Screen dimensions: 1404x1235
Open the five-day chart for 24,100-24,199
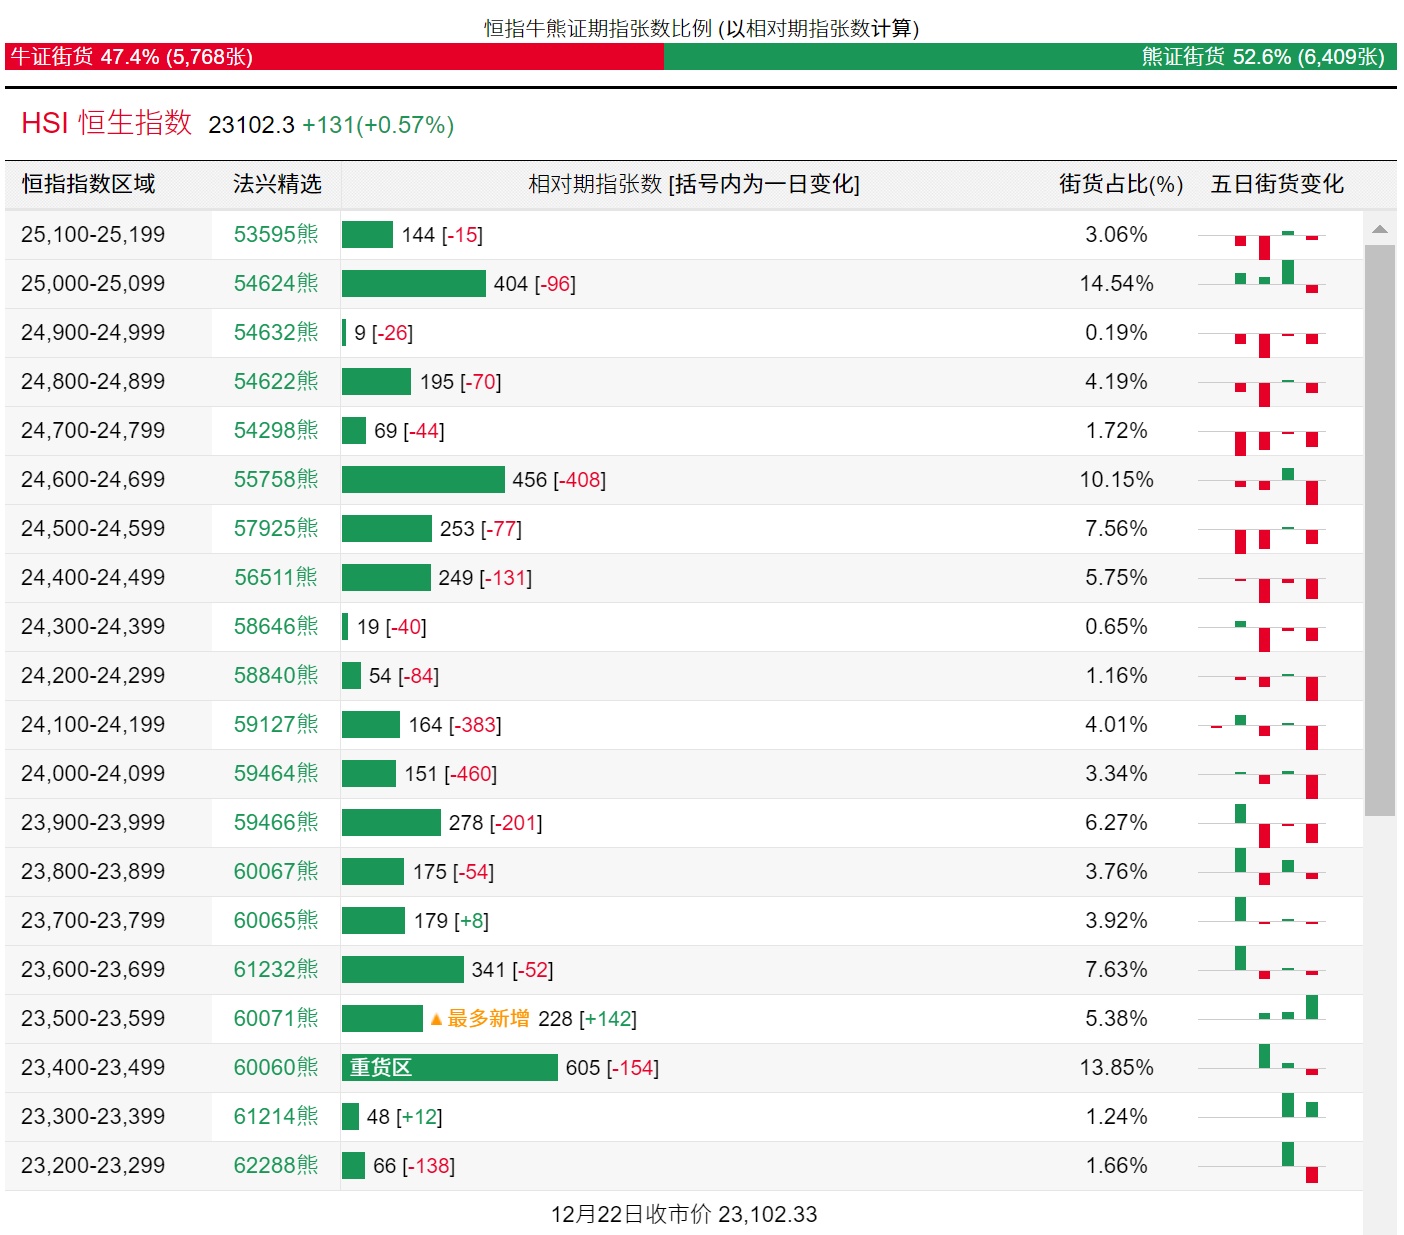tap(1262, 731)
